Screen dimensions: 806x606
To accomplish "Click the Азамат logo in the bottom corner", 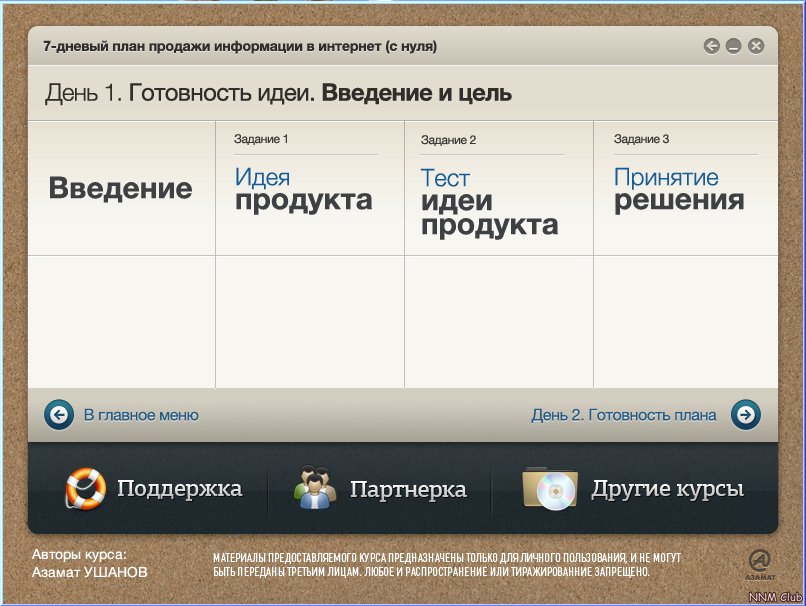I will coord(759,564).
